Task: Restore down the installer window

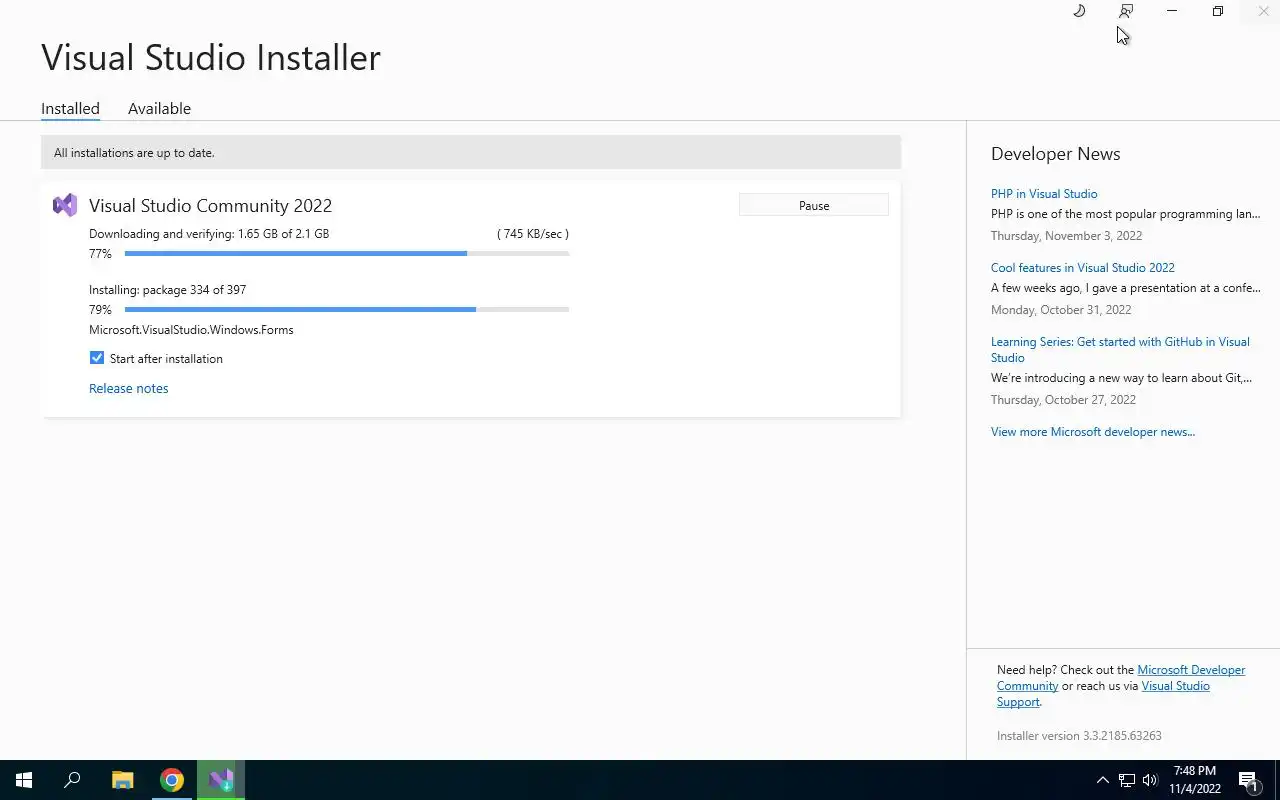Action: tap(1218, 11)
